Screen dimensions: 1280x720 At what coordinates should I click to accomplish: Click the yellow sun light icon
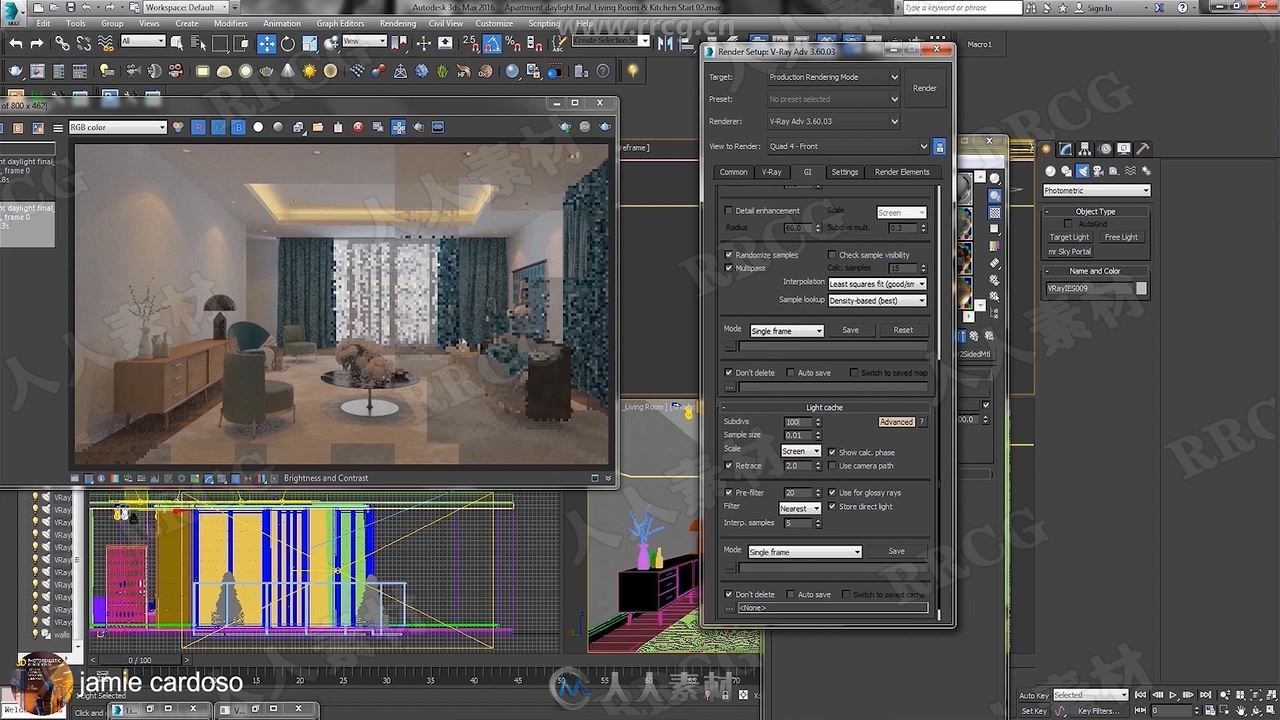[x=309, y=71]
